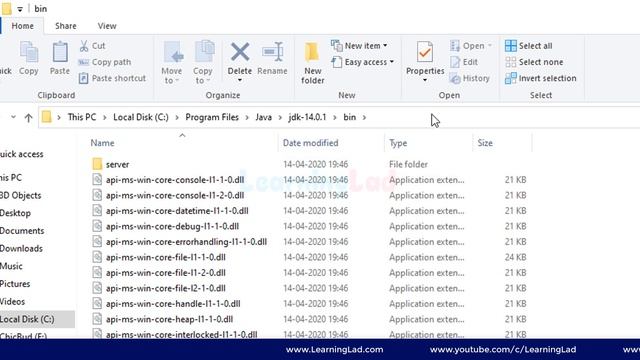
Task: Sort by Type column header
Action: point(398,143)
